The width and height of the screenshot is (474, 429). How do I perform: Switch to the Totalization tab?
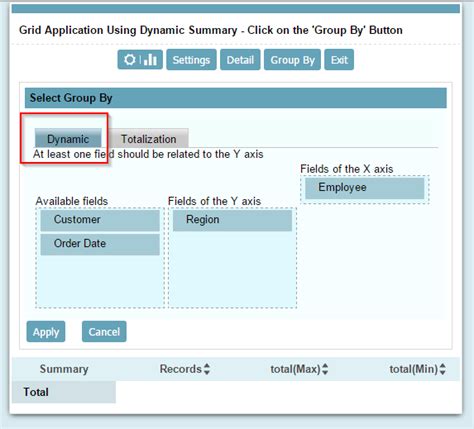(x=148, y=138)
